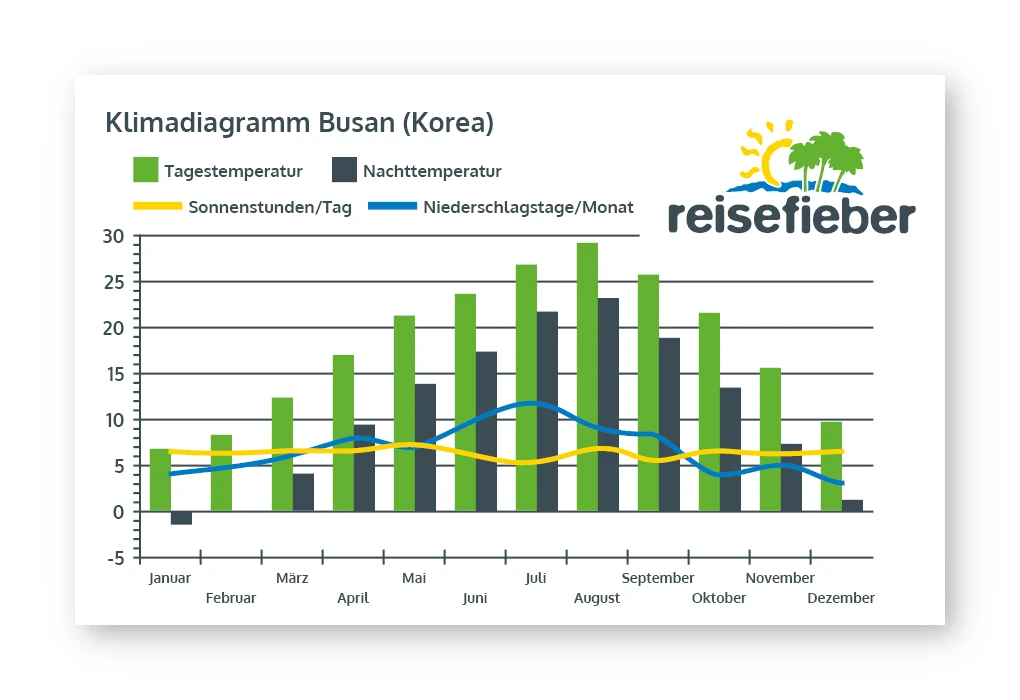Select the tallest green bar for August
This screenshot has width=1020, height=700.
pyautogui.click(x=587, y=376)
